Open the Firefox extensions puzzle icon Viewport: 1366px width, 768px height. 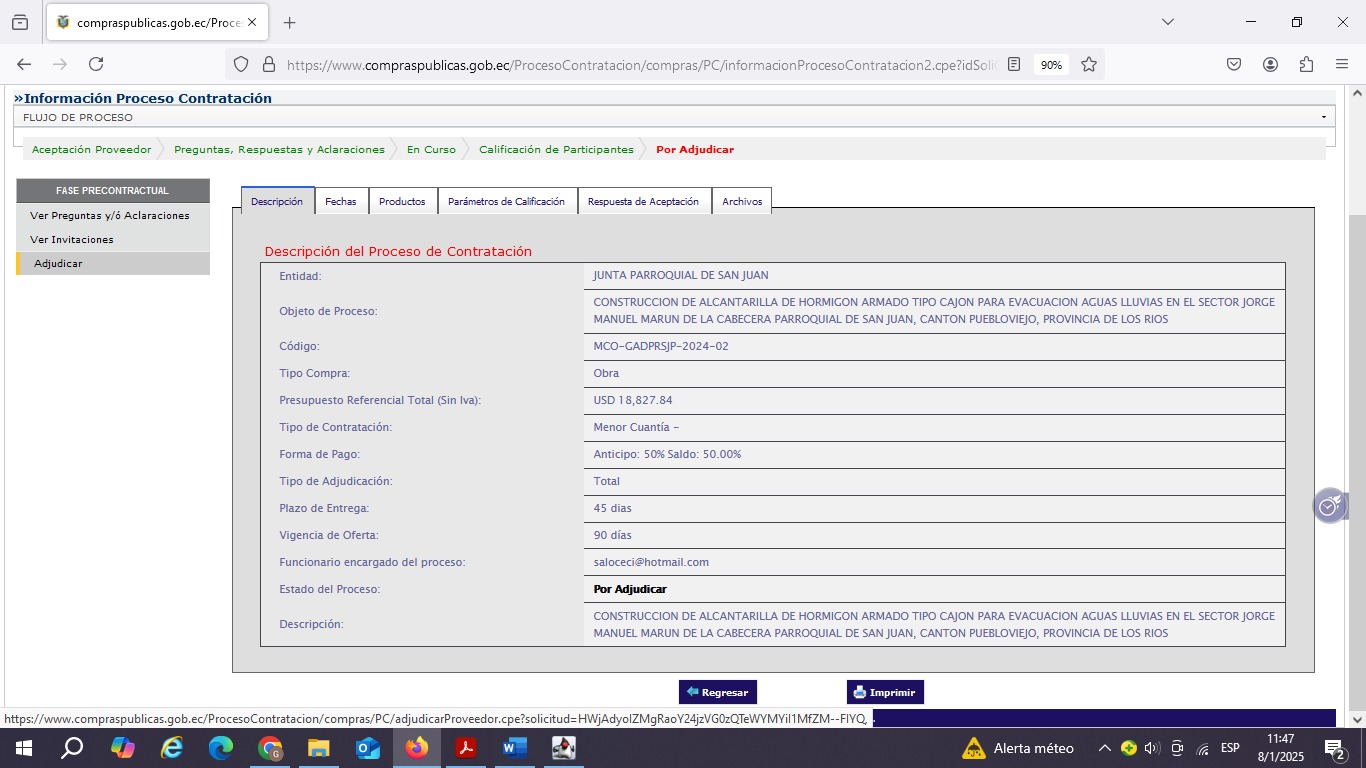pos(1306,64)
